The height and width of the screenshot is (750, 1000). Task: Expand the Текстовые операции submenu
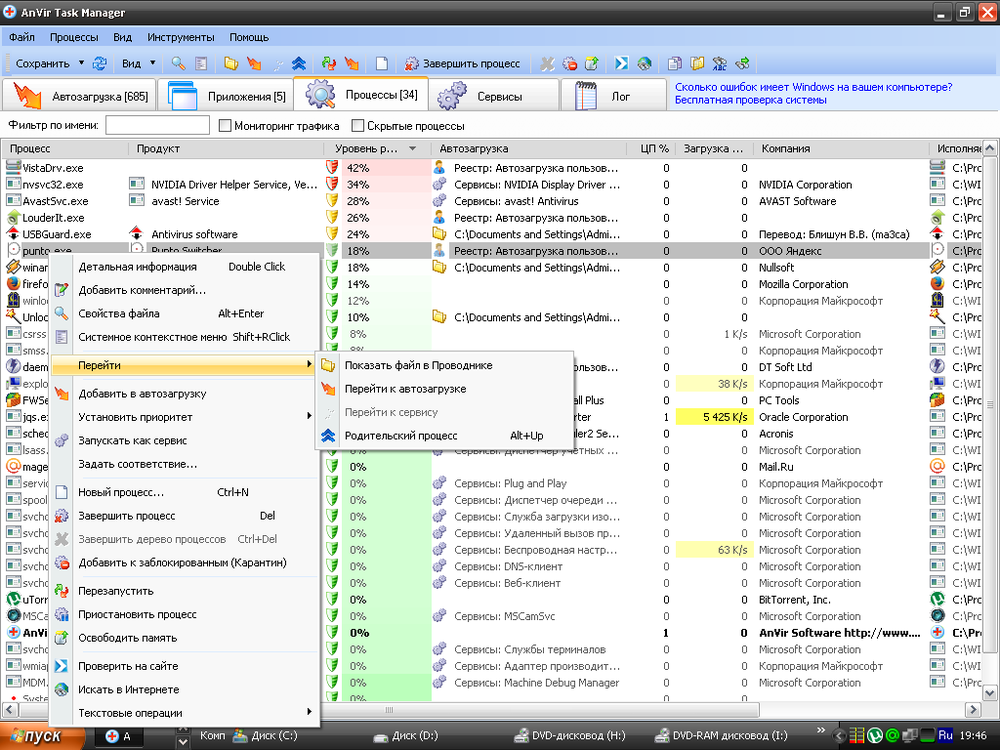click(x=309, y=712)
